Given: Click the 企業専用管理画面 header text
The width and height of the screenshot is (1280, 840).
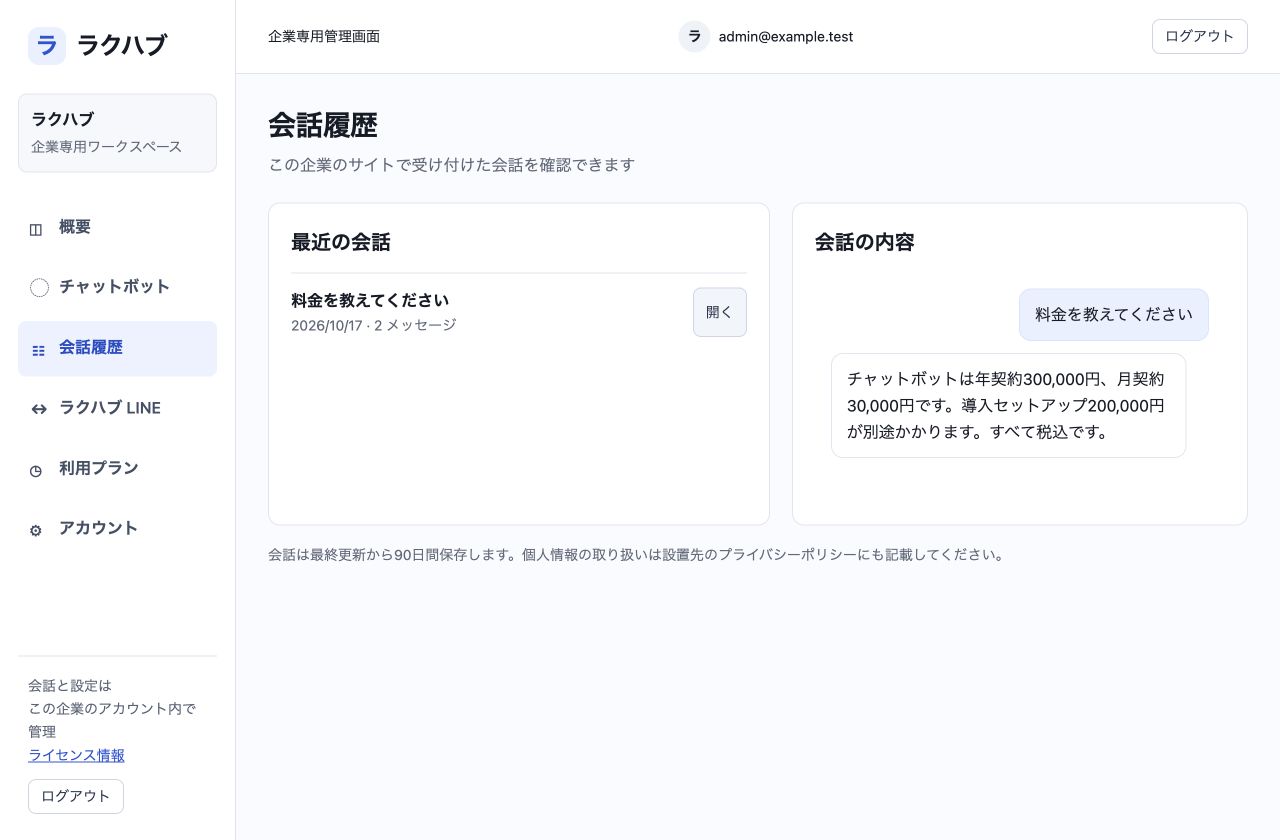Looking at the screenshot, I should pos(324,36).
